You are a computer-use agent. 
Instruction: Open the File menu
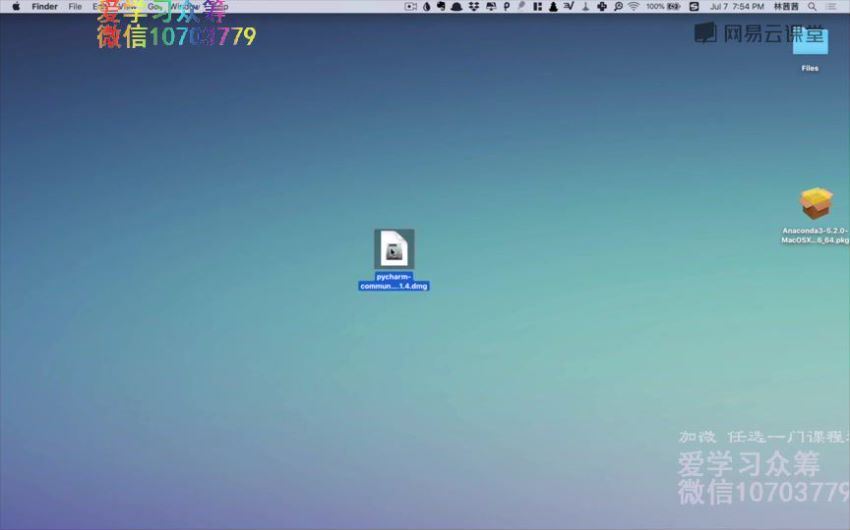coord(75,7)
